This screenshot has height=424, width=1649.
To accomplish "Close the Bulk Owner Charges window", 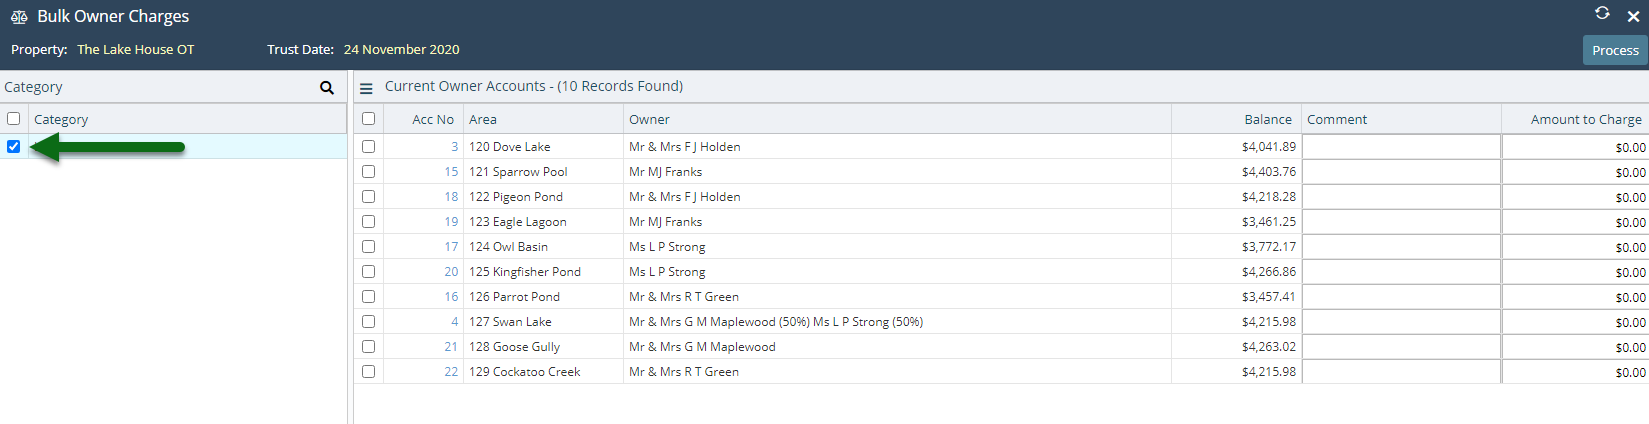I will [1633, 16].
